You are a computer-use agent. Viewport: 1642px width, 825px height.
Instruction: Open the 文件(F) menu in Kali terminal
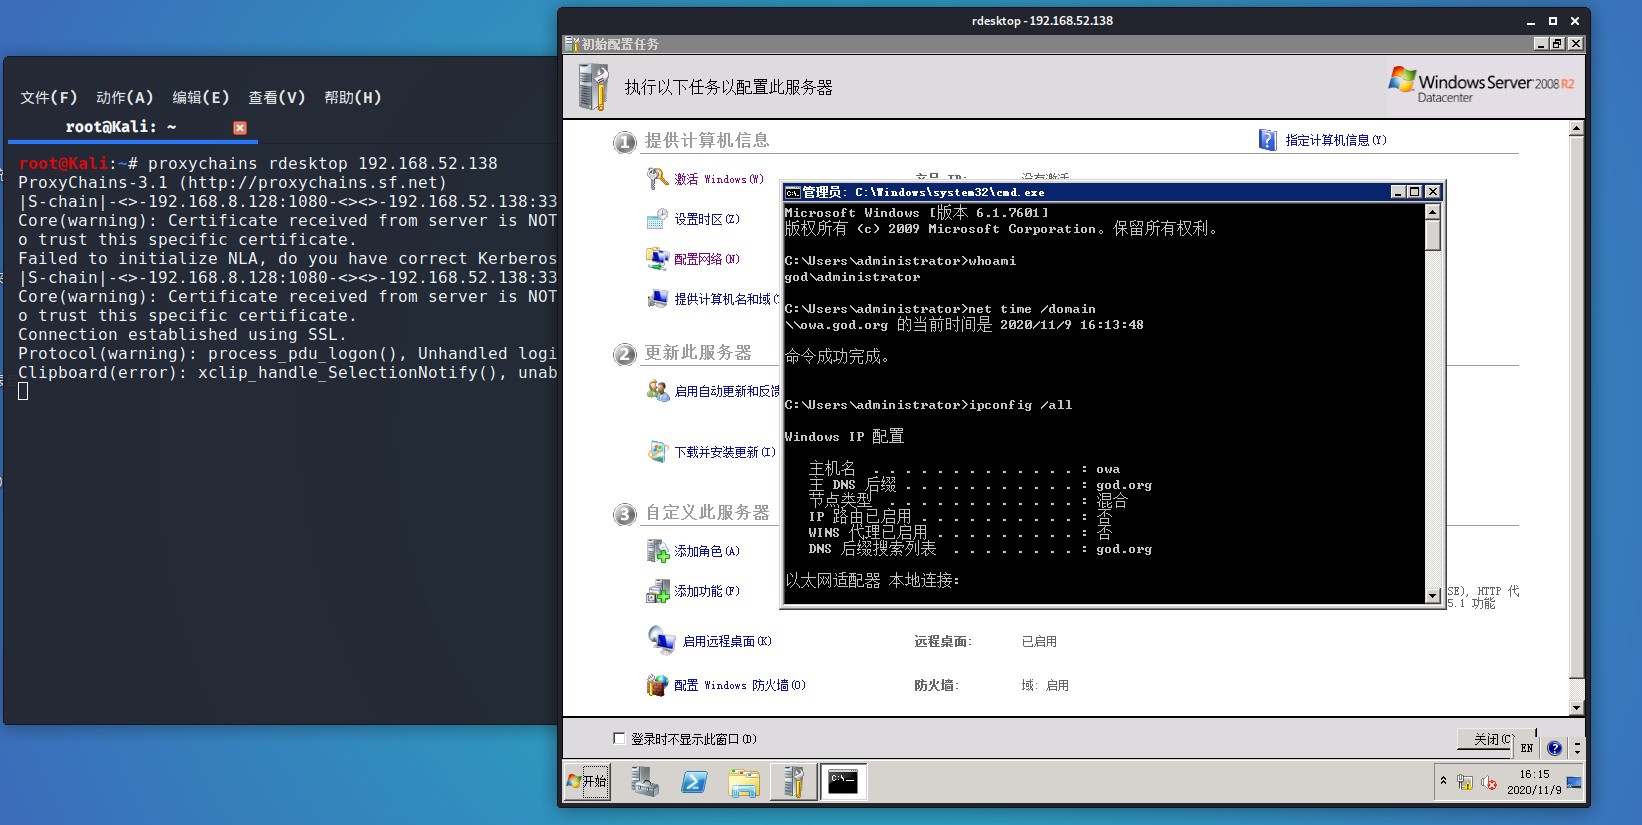point(48,97)
